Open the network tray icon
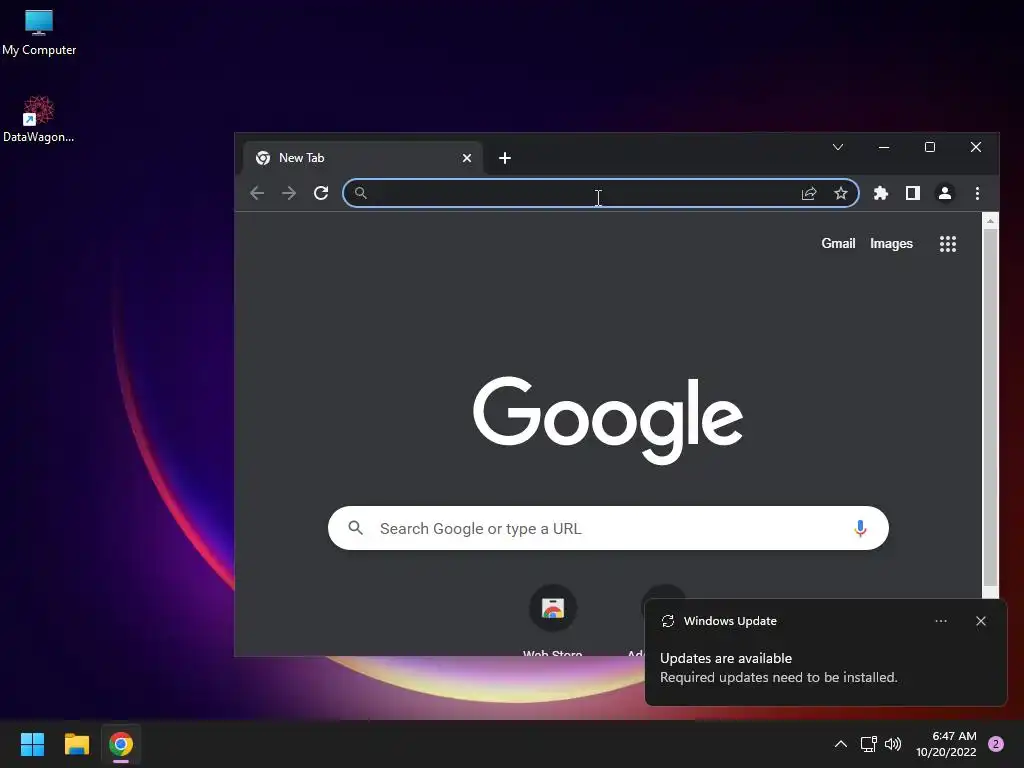 click(869, 744)
